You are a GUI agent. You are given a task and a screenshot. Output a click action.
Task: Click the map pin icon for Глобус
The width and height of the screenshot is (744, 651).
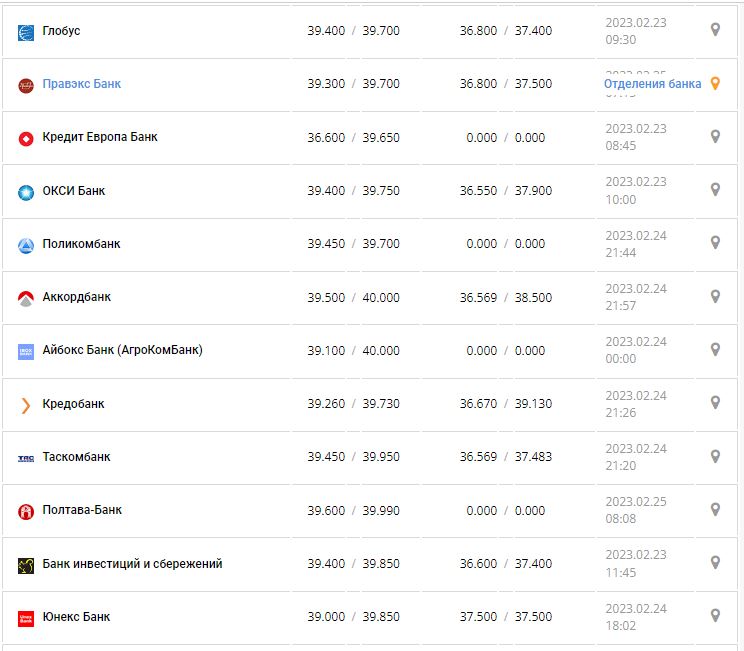pyautogui.click(x=715, y=30)
